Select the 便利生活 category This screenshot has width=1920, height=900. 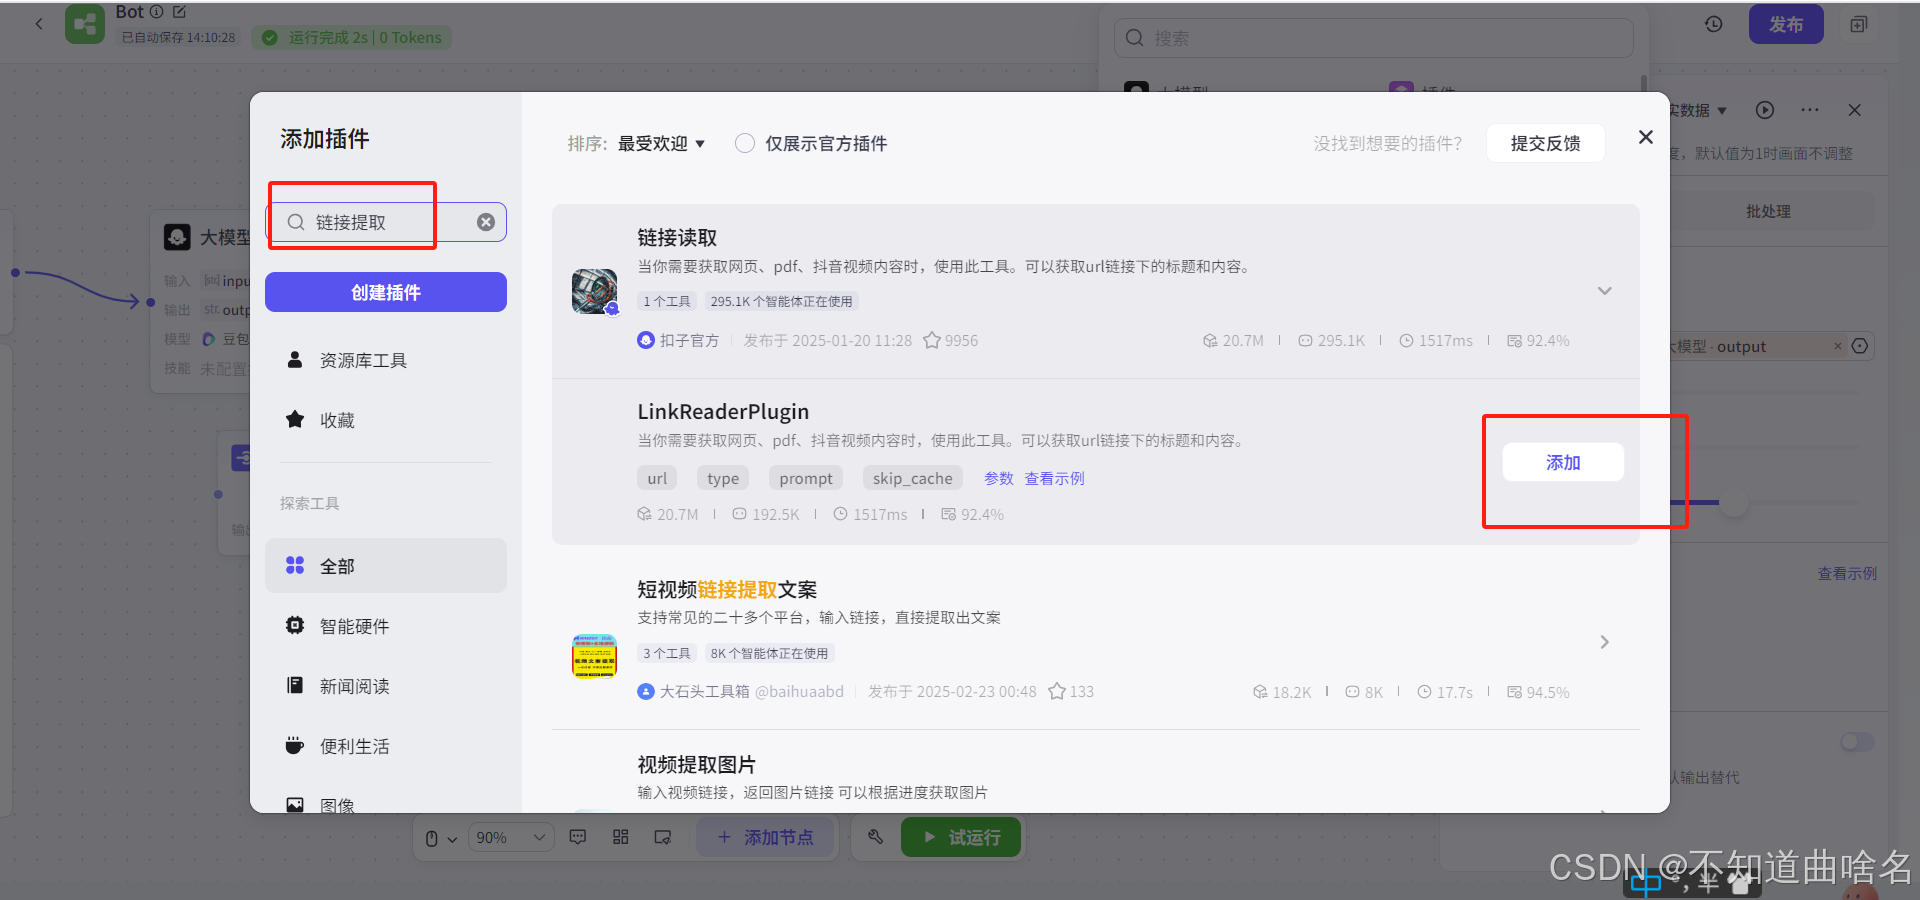(386, 746)
